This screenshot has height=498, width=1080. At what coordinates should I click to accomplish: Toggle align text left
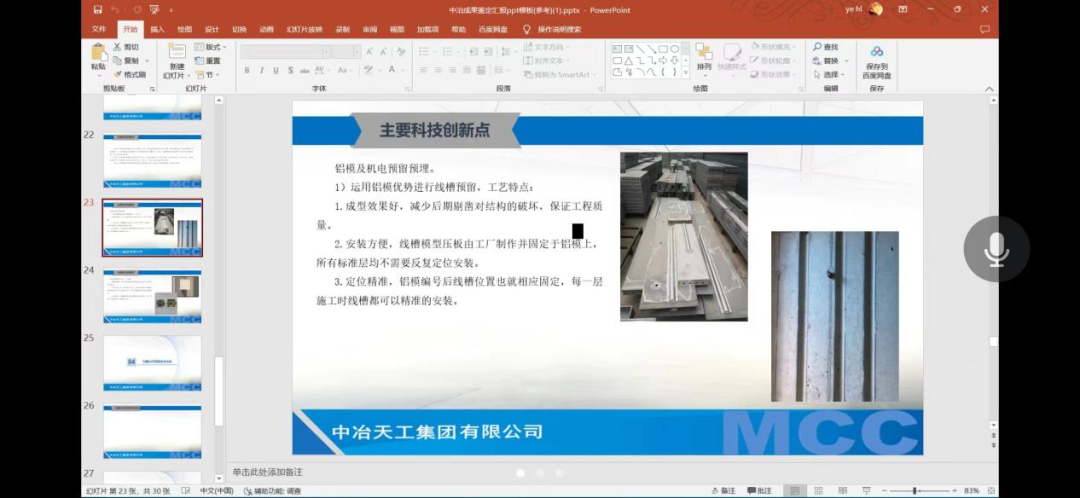423,70
